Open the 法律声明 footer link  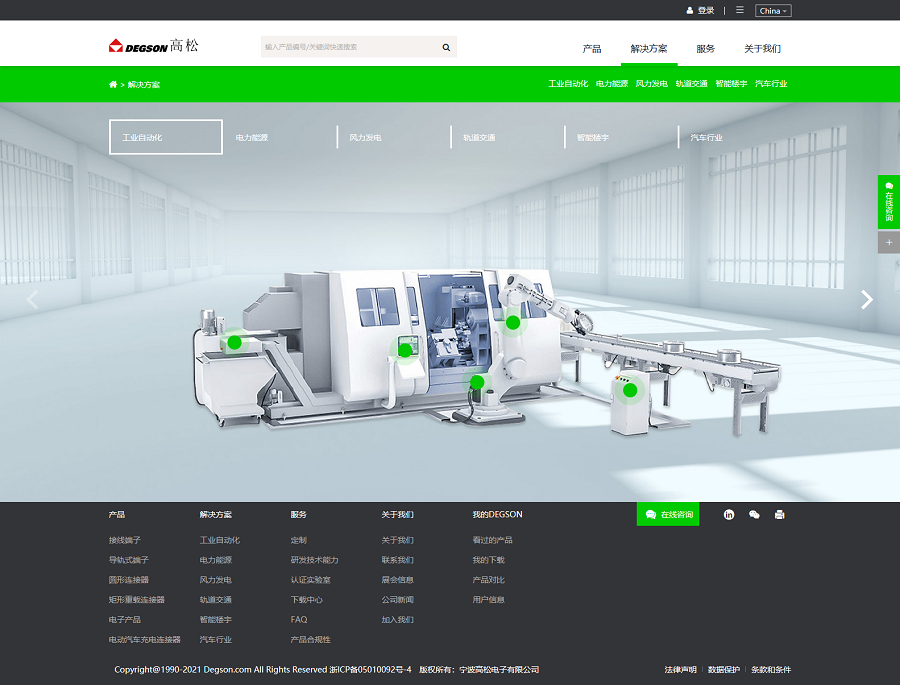(680, 669)
